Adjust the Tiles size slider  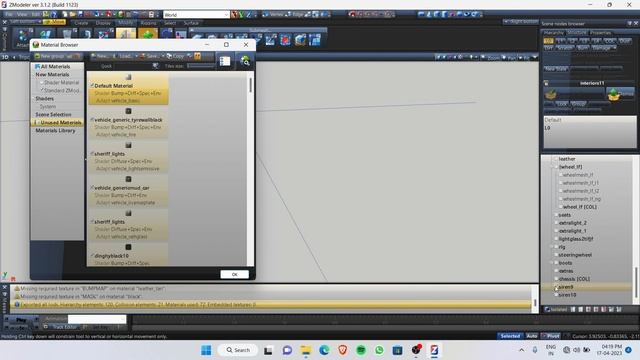point(200,66)
